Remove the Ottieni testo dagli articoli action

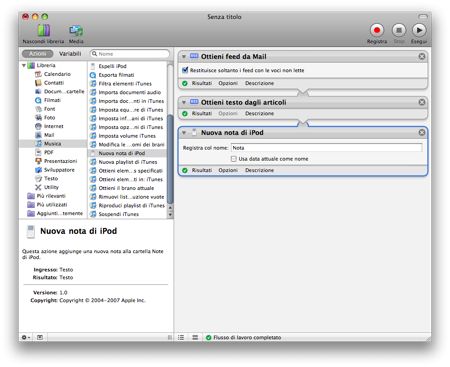422,102
